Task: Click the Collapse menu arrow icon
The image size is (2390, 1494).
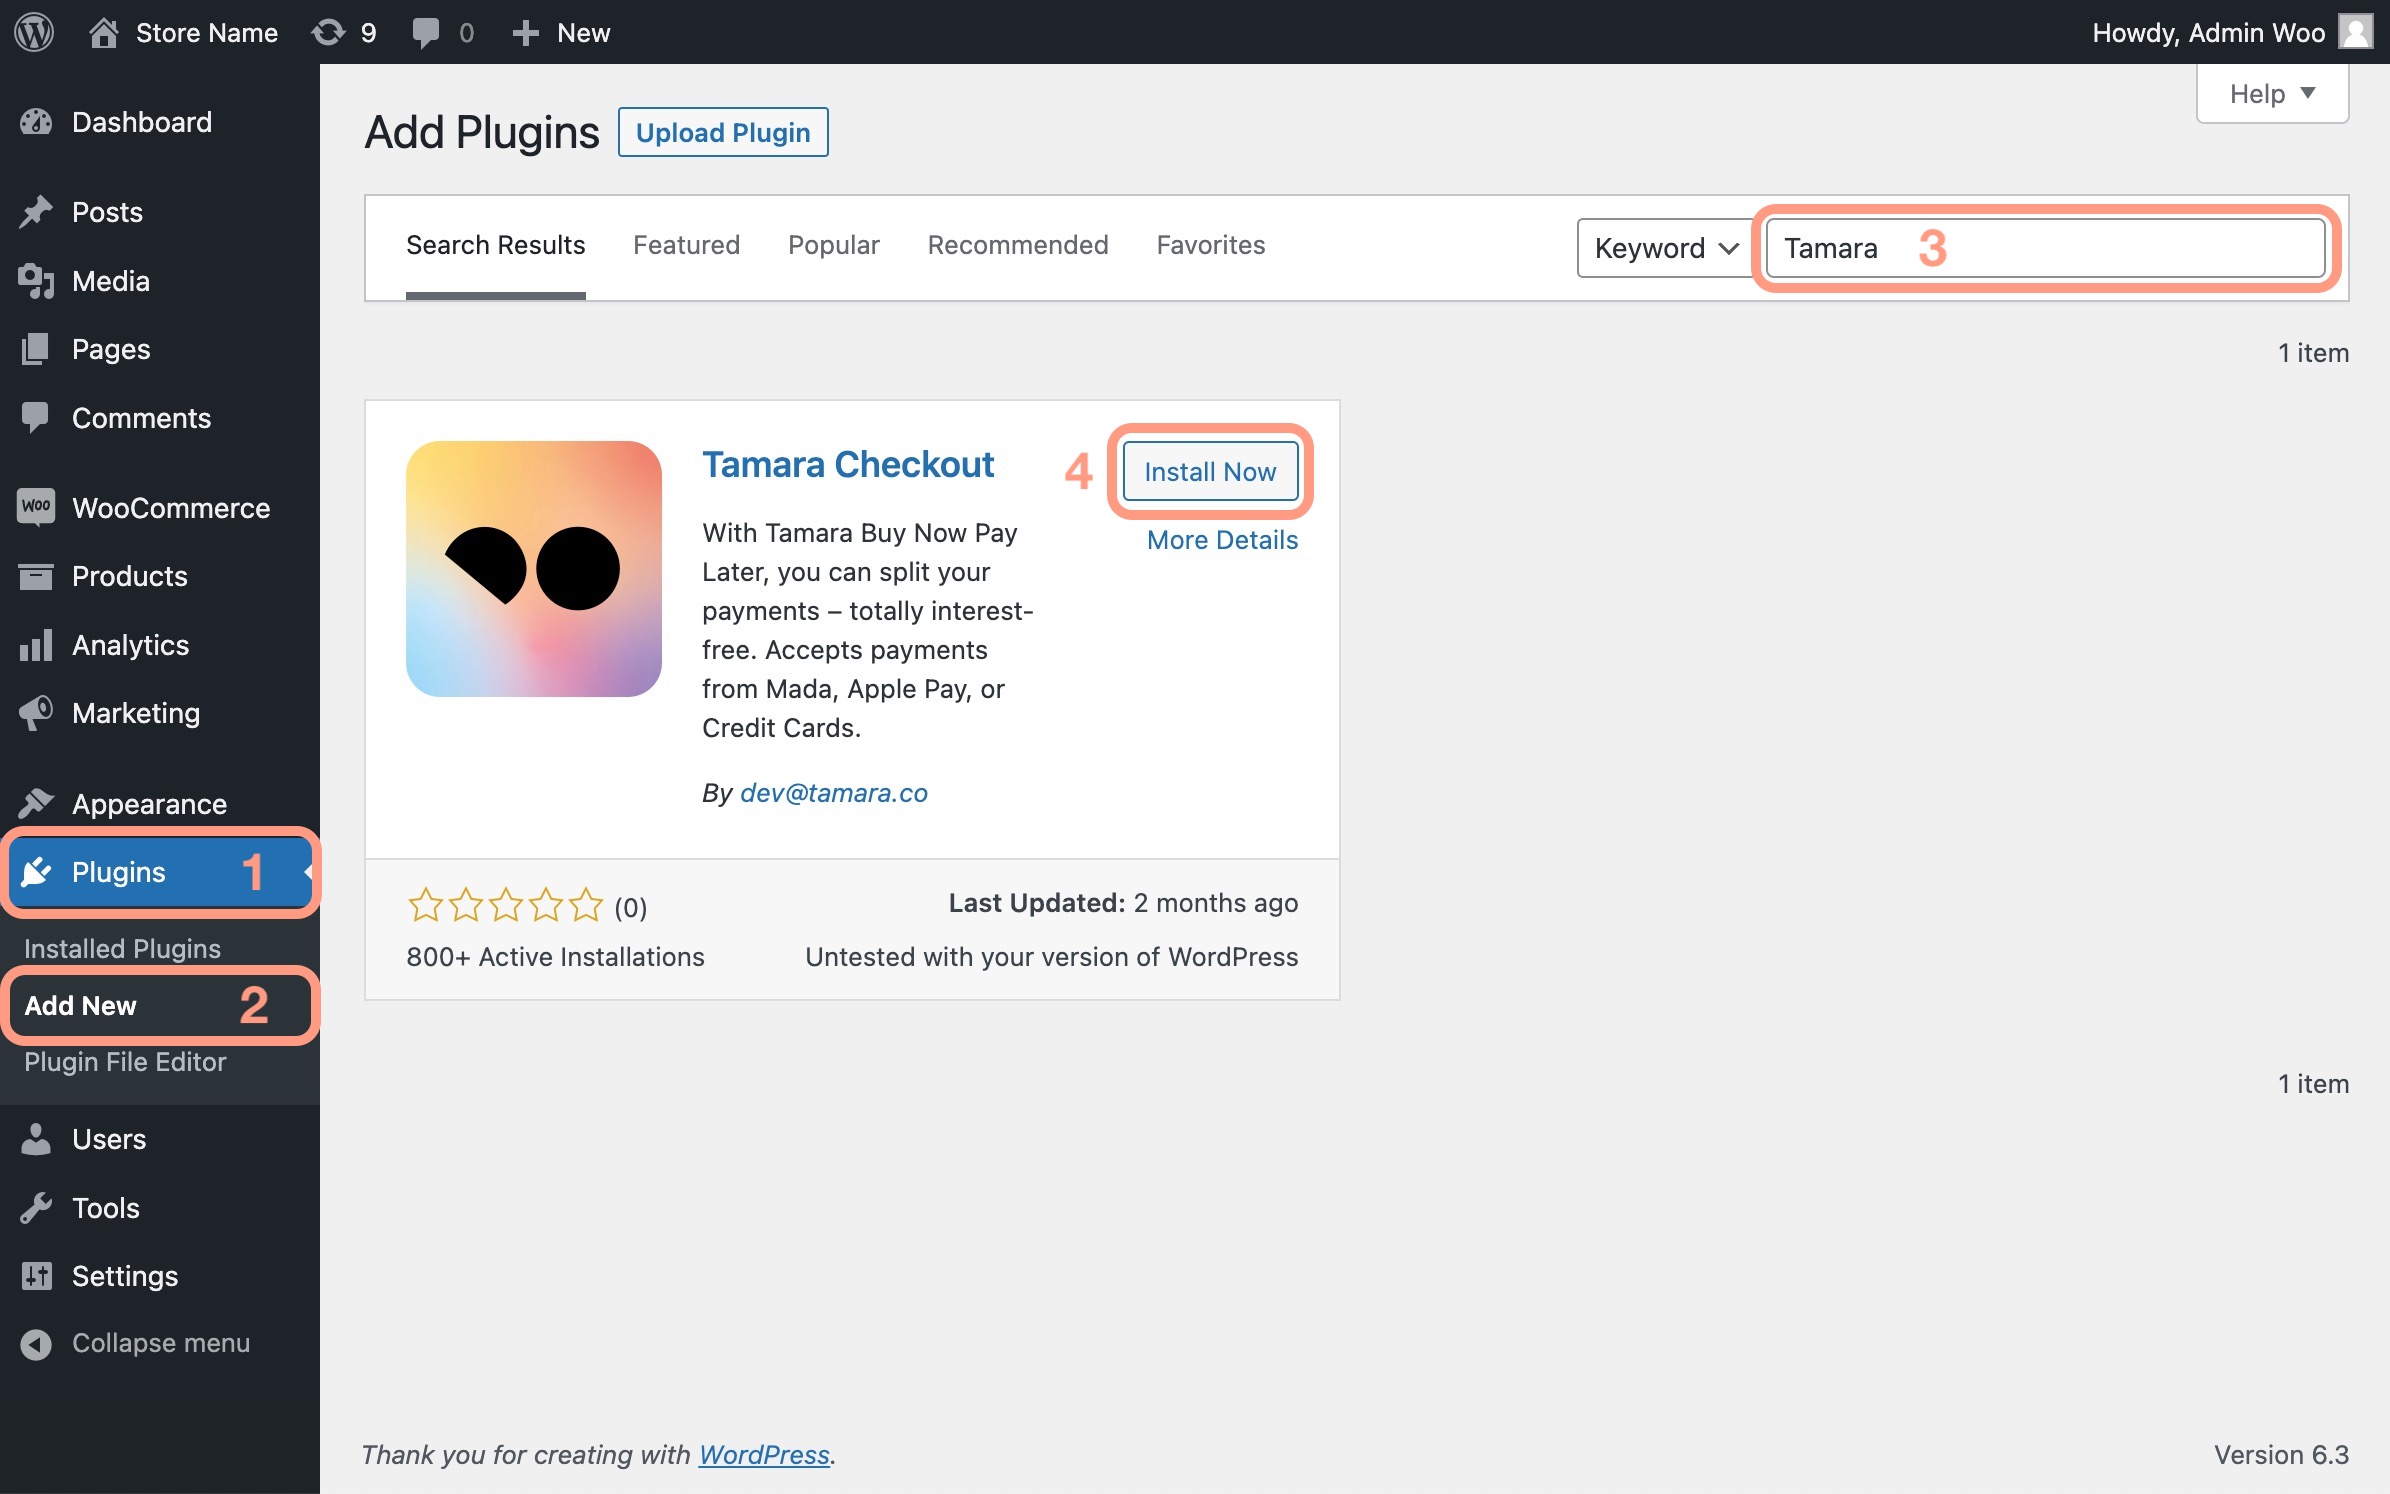Action: (x=36, y=1343)
